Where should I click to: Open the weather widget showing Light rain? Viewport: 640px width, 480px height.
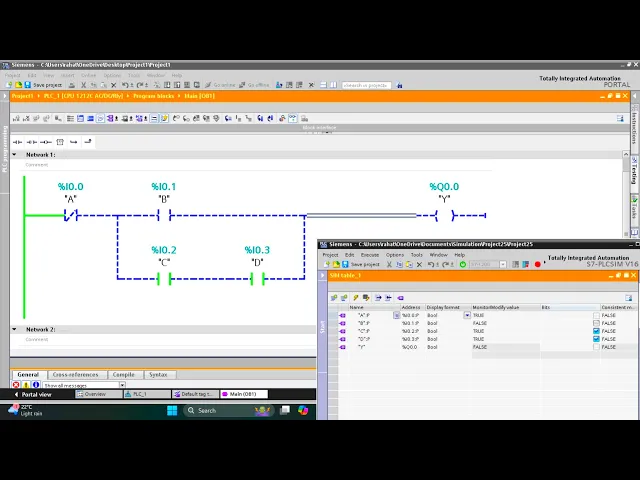coord(25,410)
